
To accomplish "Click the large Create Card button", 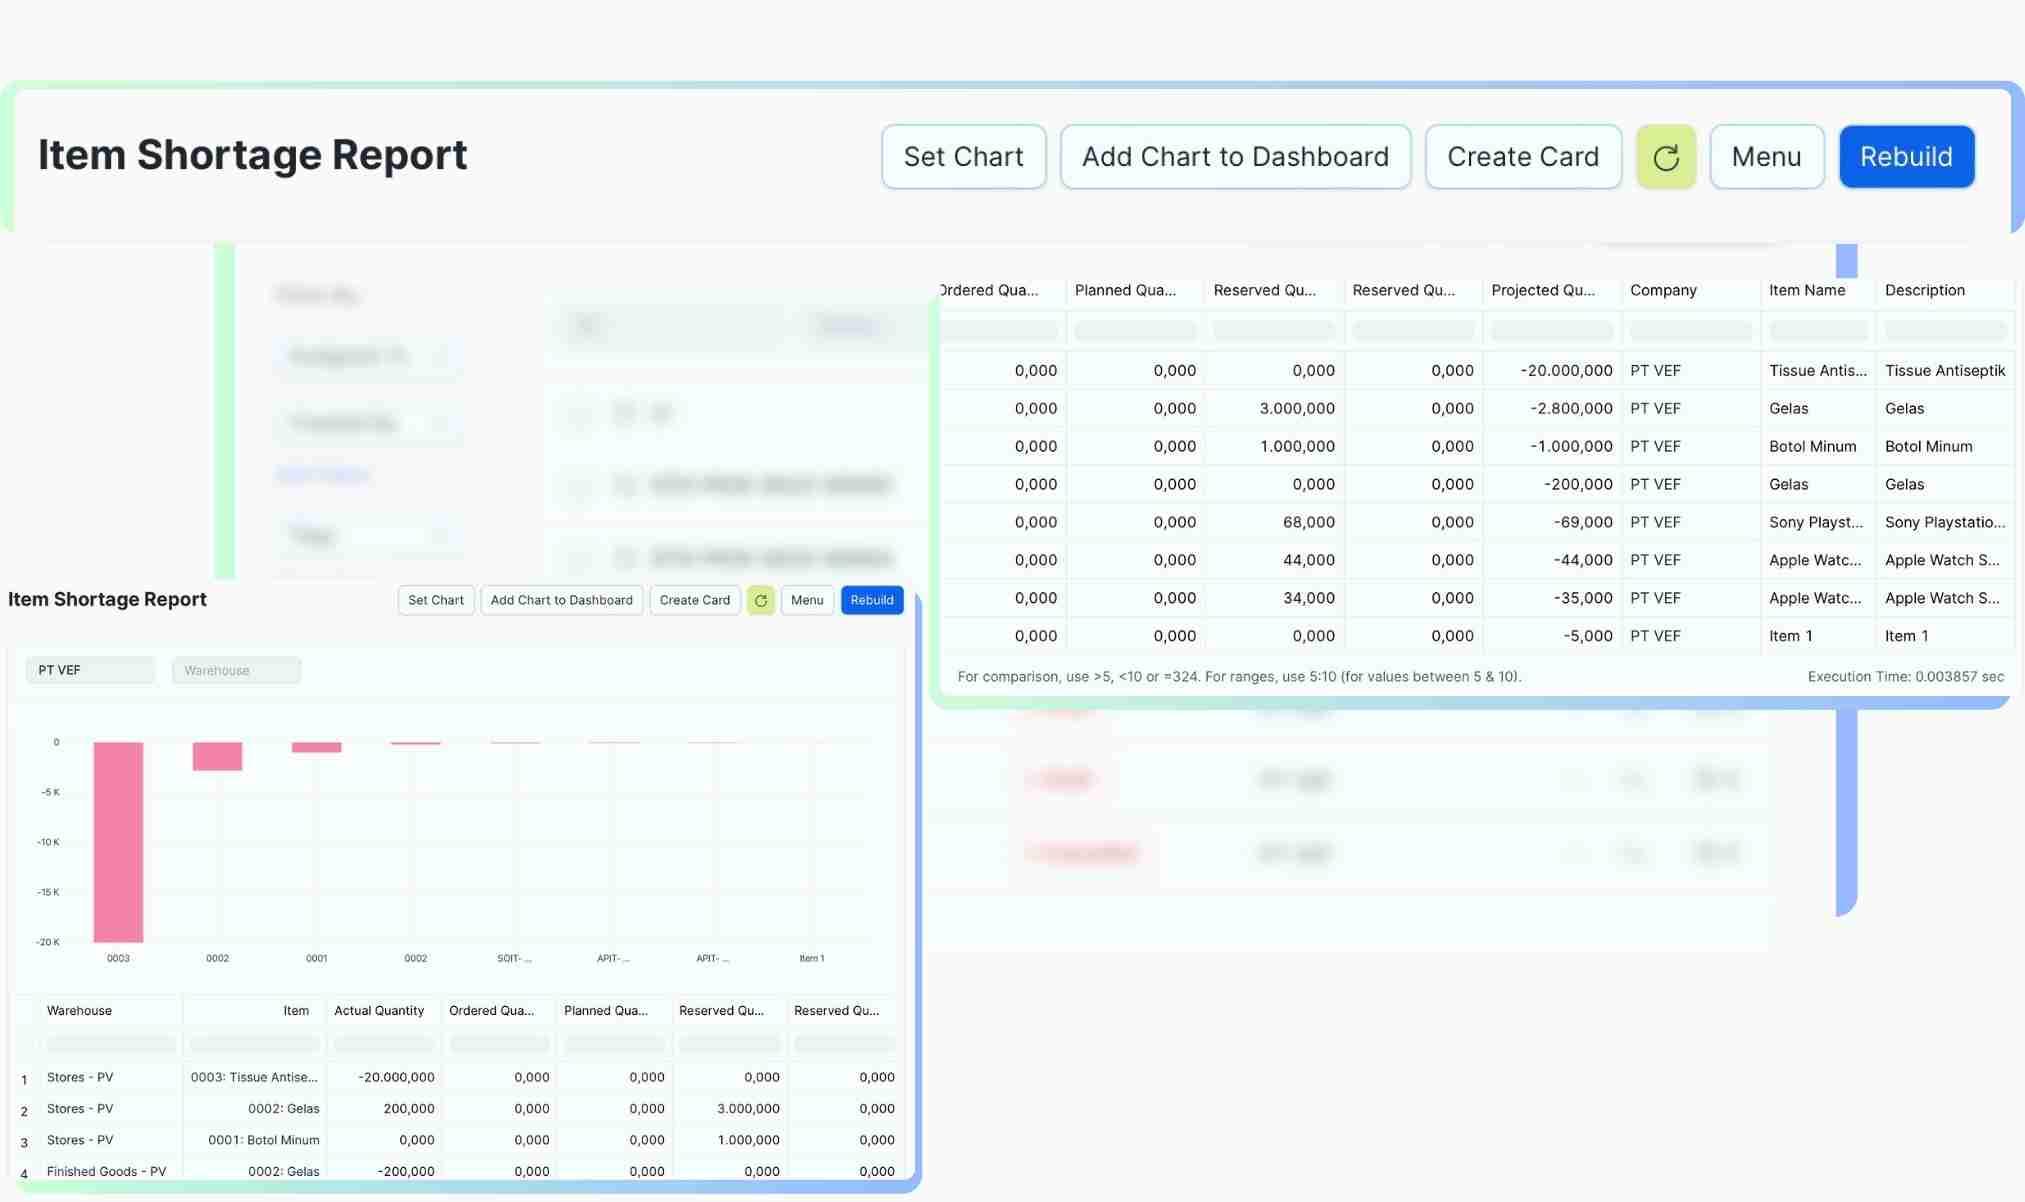I will (1522, 157).
